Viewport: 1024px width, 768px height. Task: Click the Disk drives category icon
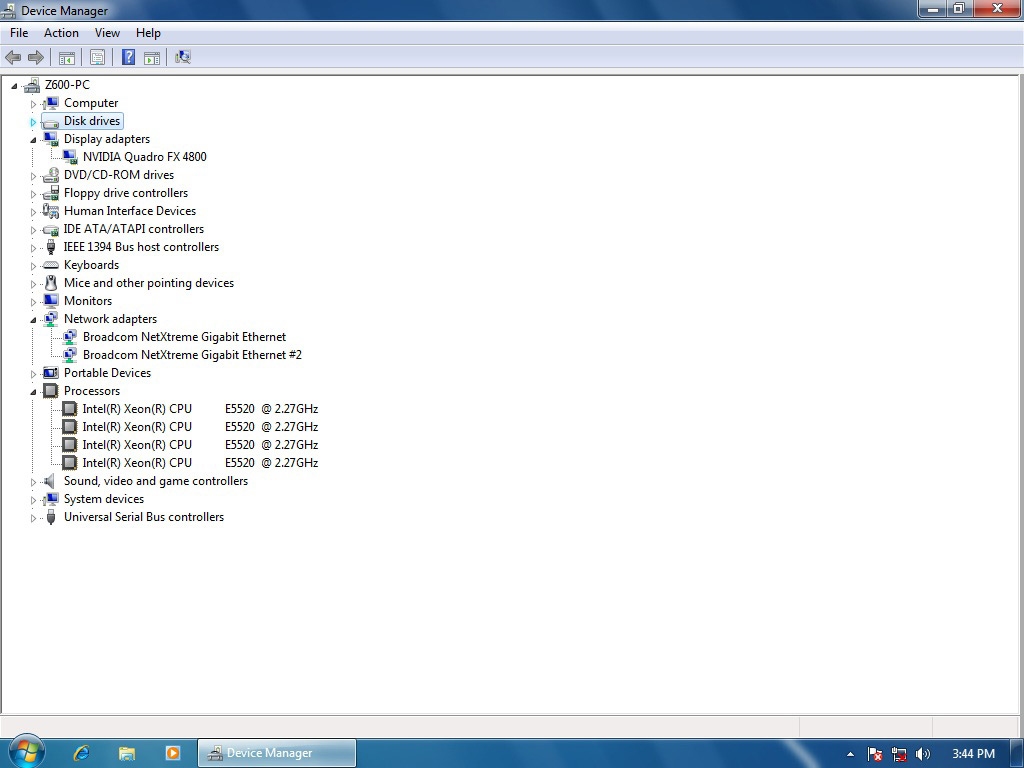click(51, 121)
